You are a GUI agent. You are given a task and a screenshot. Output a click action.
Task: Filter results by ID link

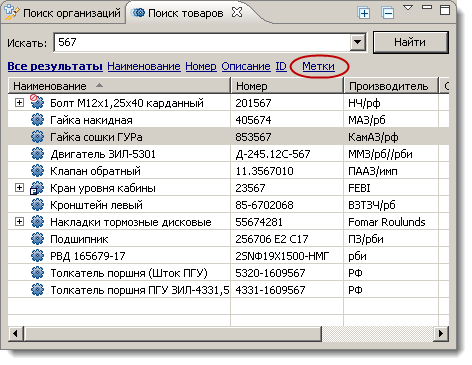coord(281,66)
